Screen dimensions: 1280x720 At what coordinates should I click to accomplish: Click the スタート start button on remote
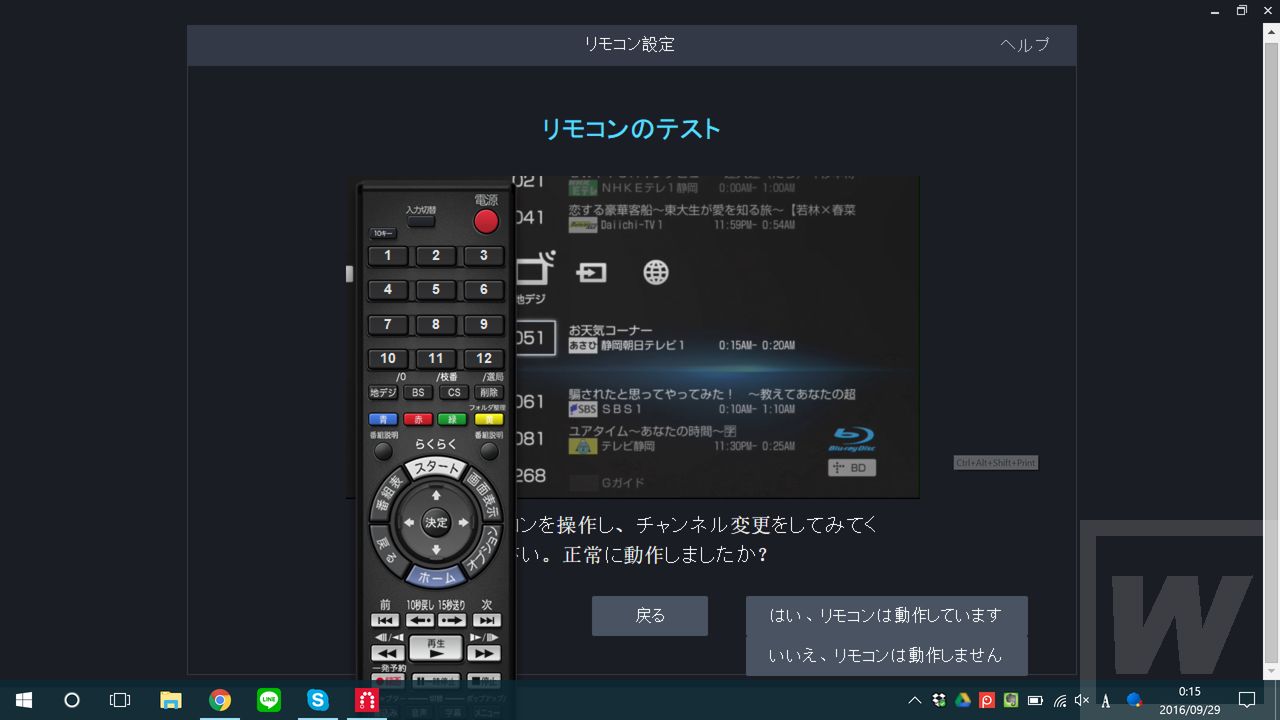(437, 468)
